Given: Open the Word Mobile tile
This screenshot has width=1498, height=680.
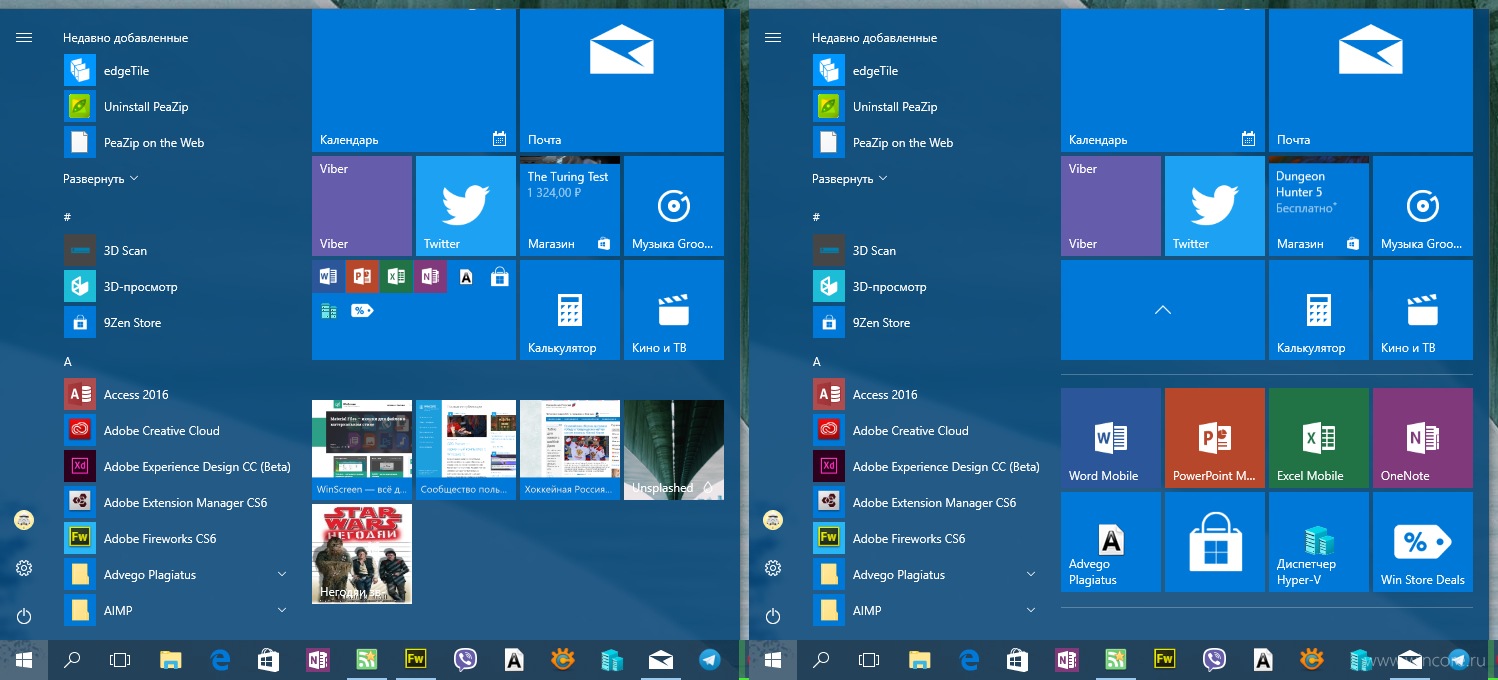Looking at the screenshot, I should pyautogui.click(x=1111, y=438).
